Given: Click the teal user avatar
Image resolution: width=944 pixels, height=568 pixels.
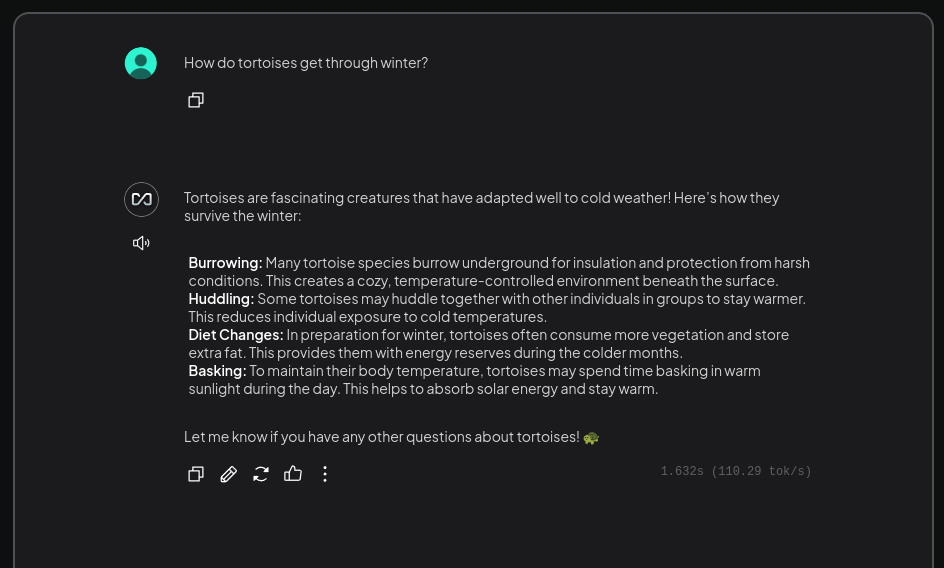Looking at the screenshot, I should click(141, 63).
